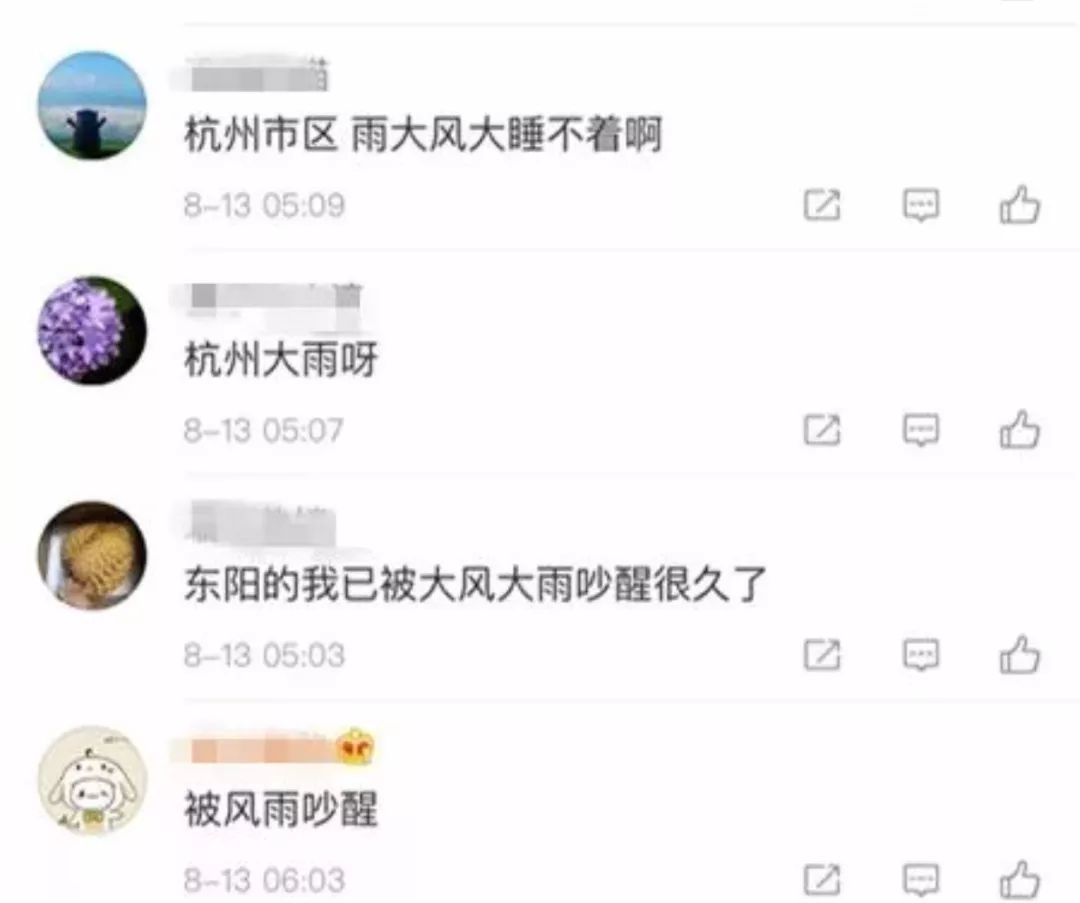Like the 东阳的我已被大风大雨吵醒很久了 comment
1080x903 pixels.
(1019, 654)
